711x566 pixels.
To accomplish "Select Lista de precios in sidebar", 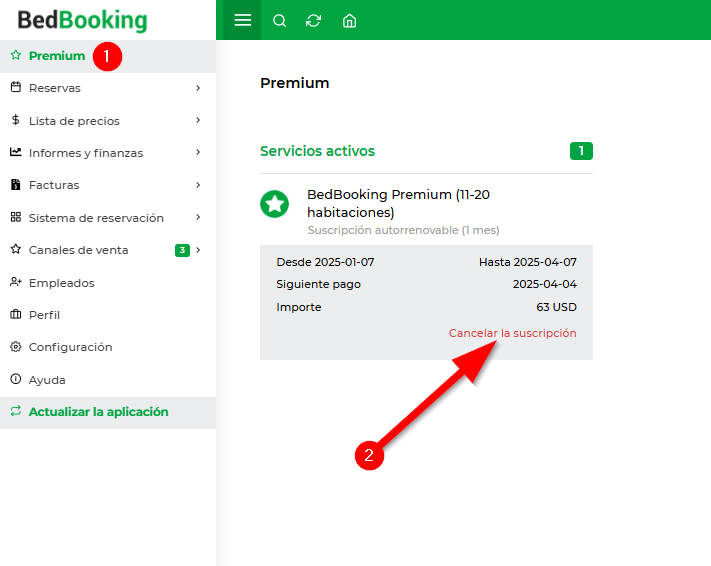I will pyautogui.click(x=108, y=121).
